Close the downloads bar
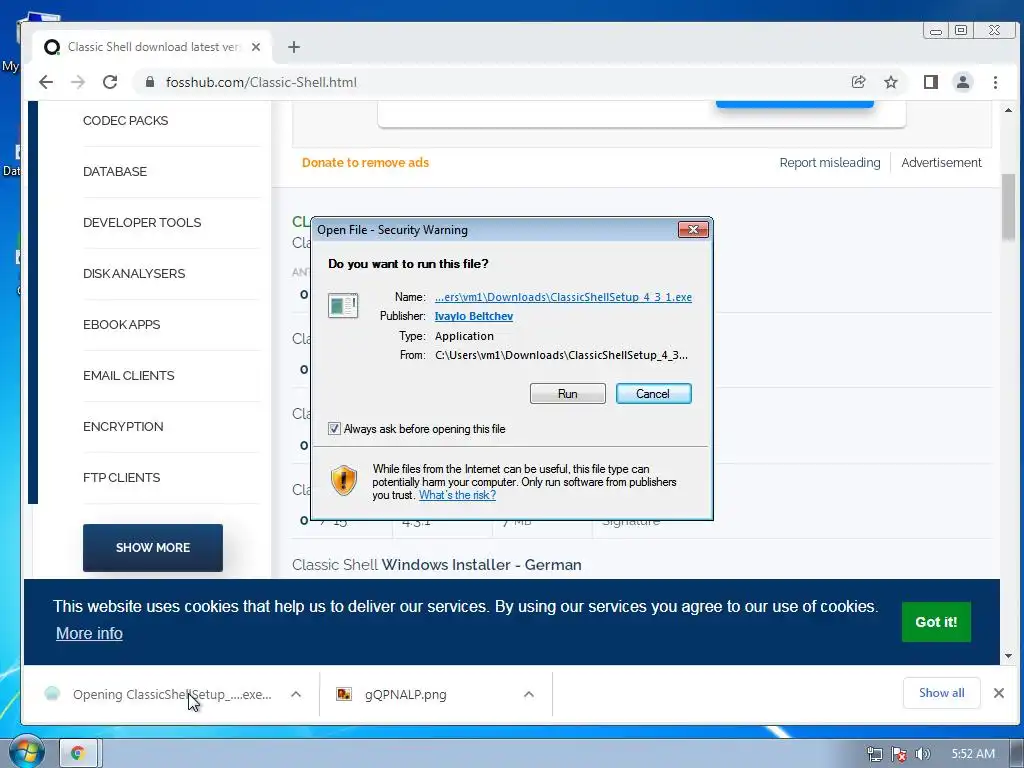The width and height of the screenshot is (1024, 768). (999, 694)
